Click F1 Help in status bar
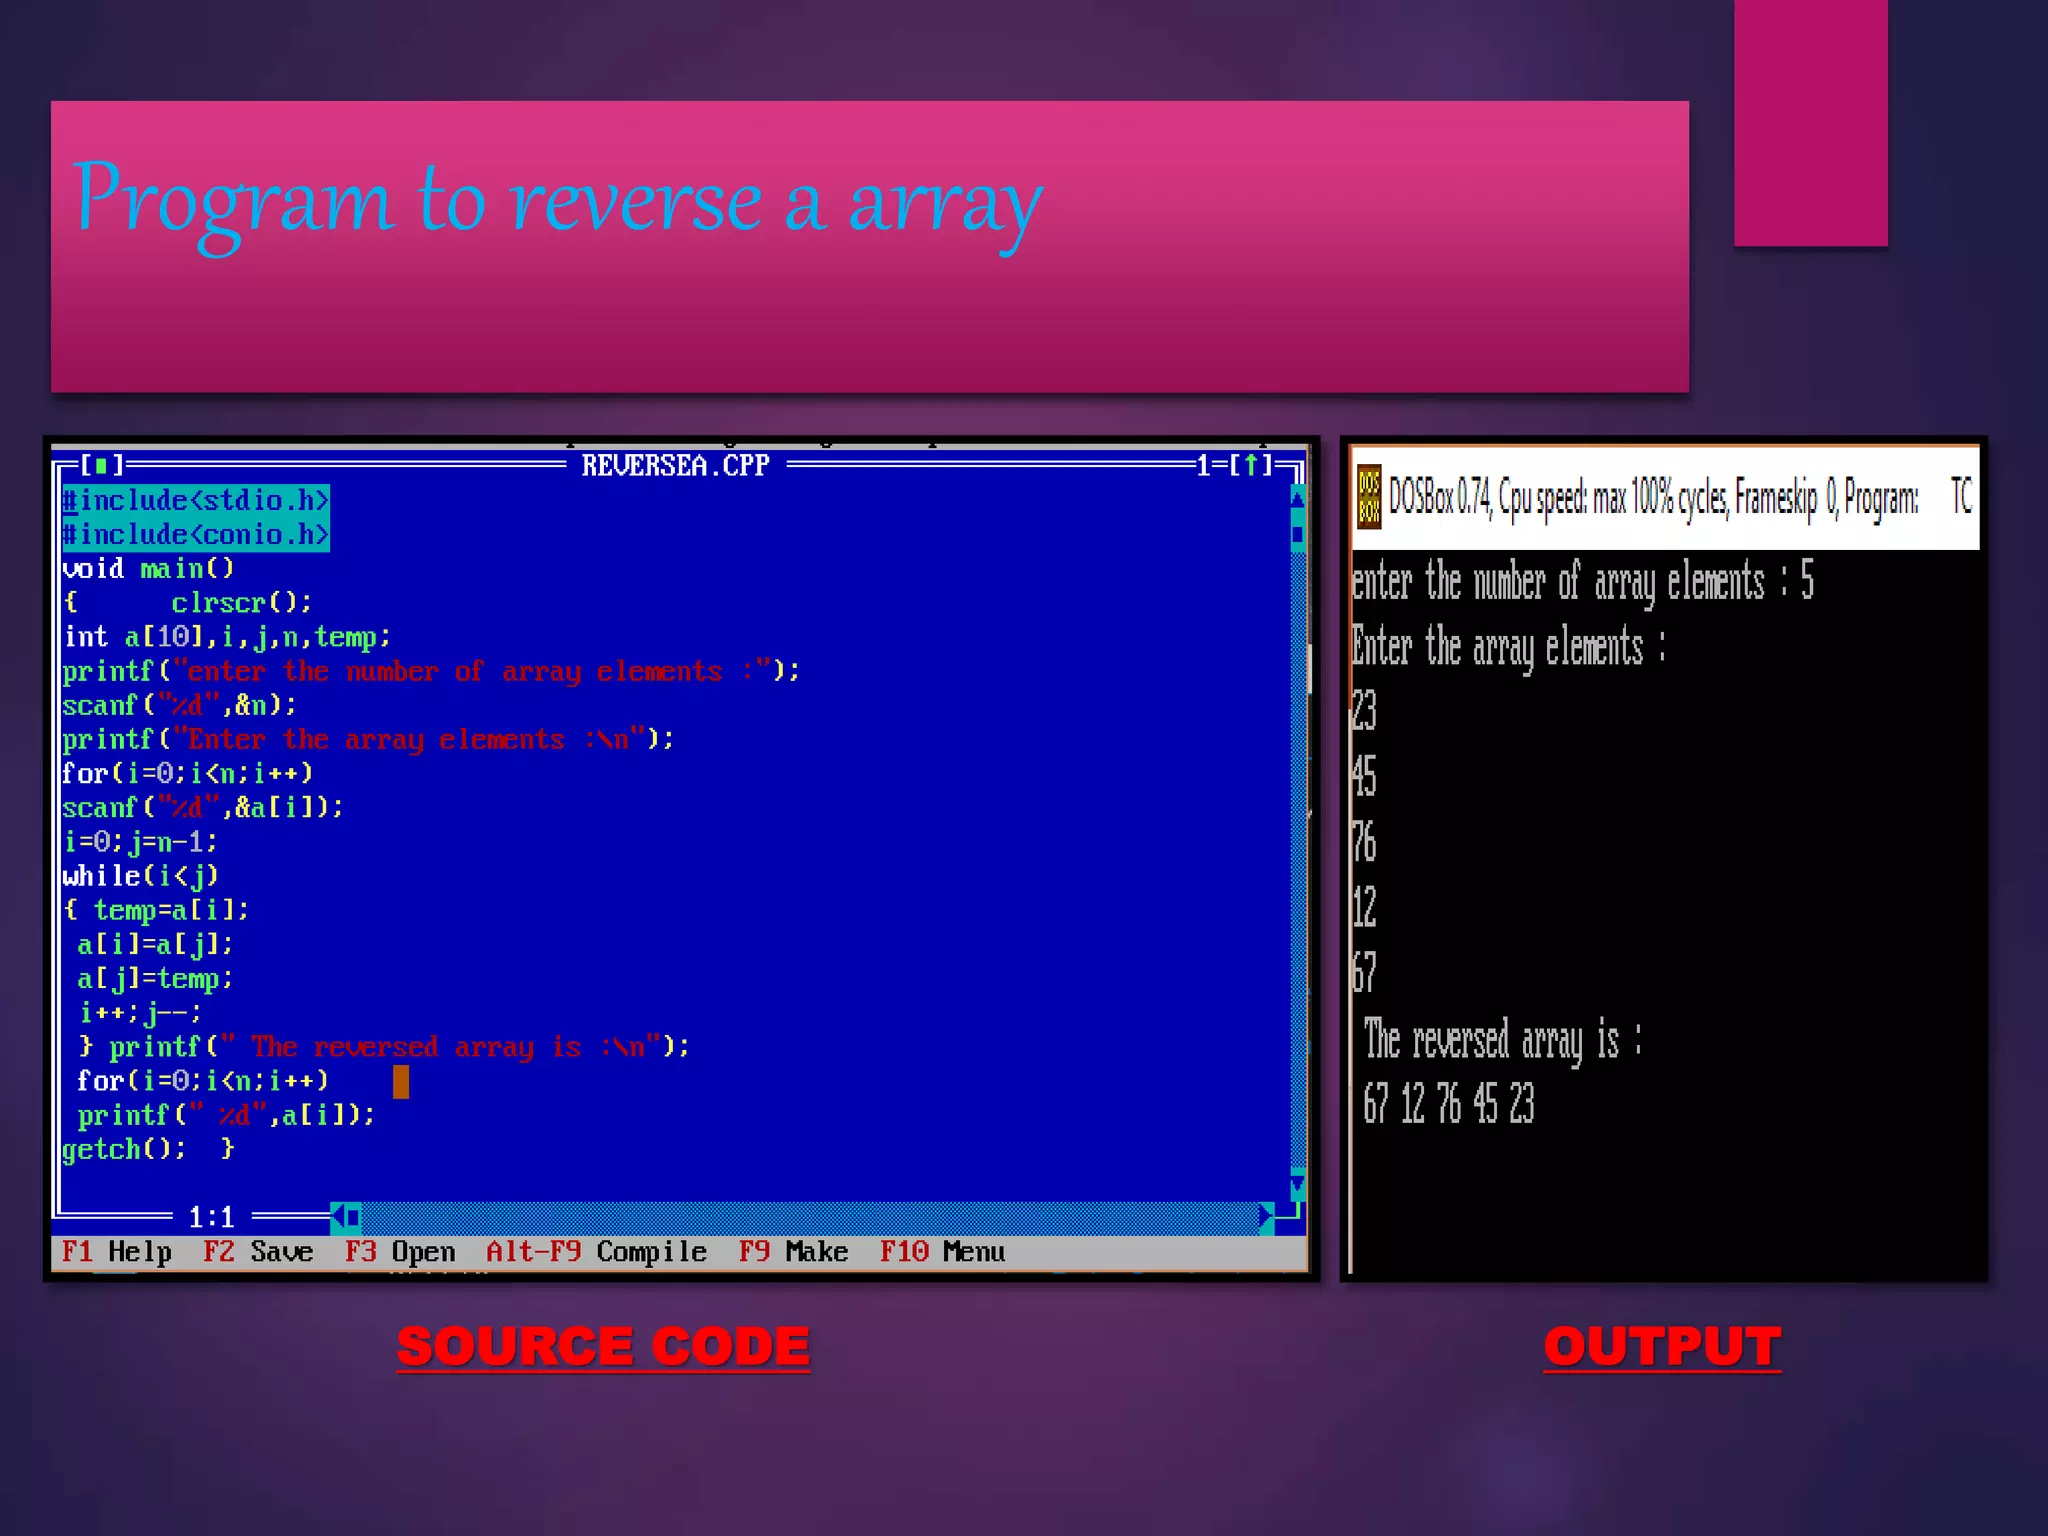The height and width of the screenshot is (1536, 2048). coord(117,1252)
